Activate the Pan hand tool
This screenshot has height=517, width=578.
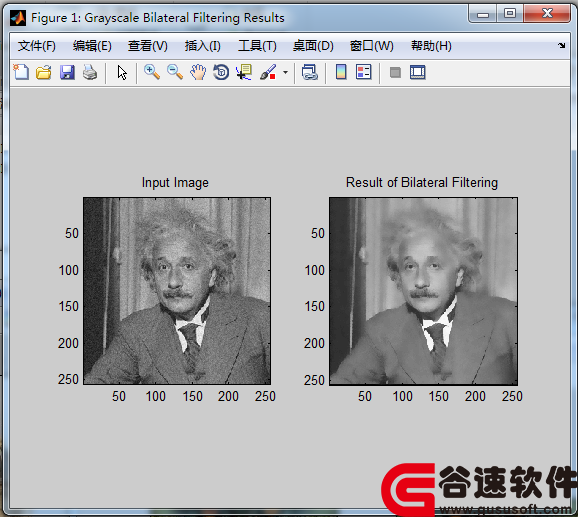(x=198, y=72)
